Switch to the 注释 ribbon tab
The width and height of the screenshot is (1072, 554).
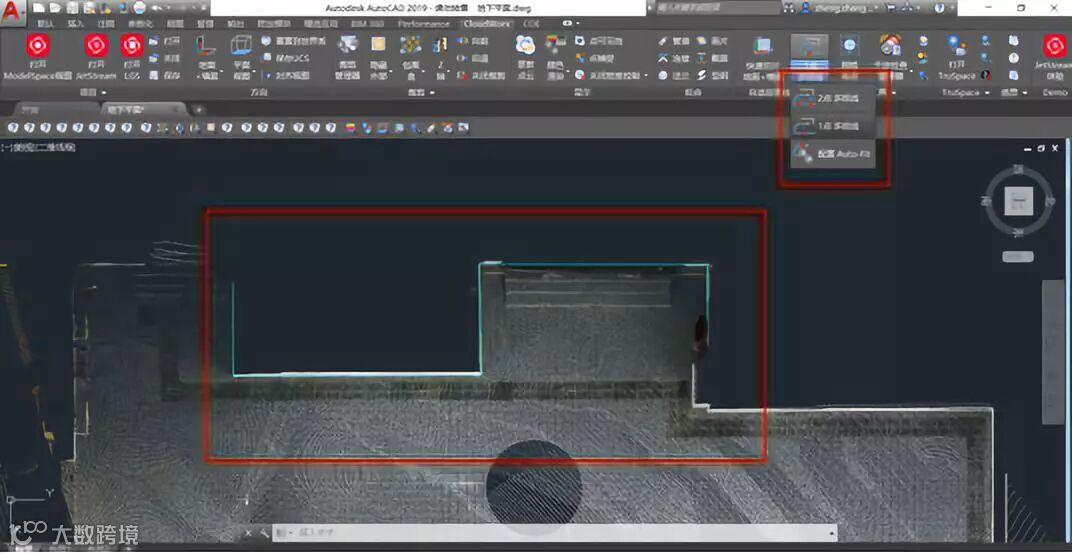pyautogui.click(x=106, y=23)
